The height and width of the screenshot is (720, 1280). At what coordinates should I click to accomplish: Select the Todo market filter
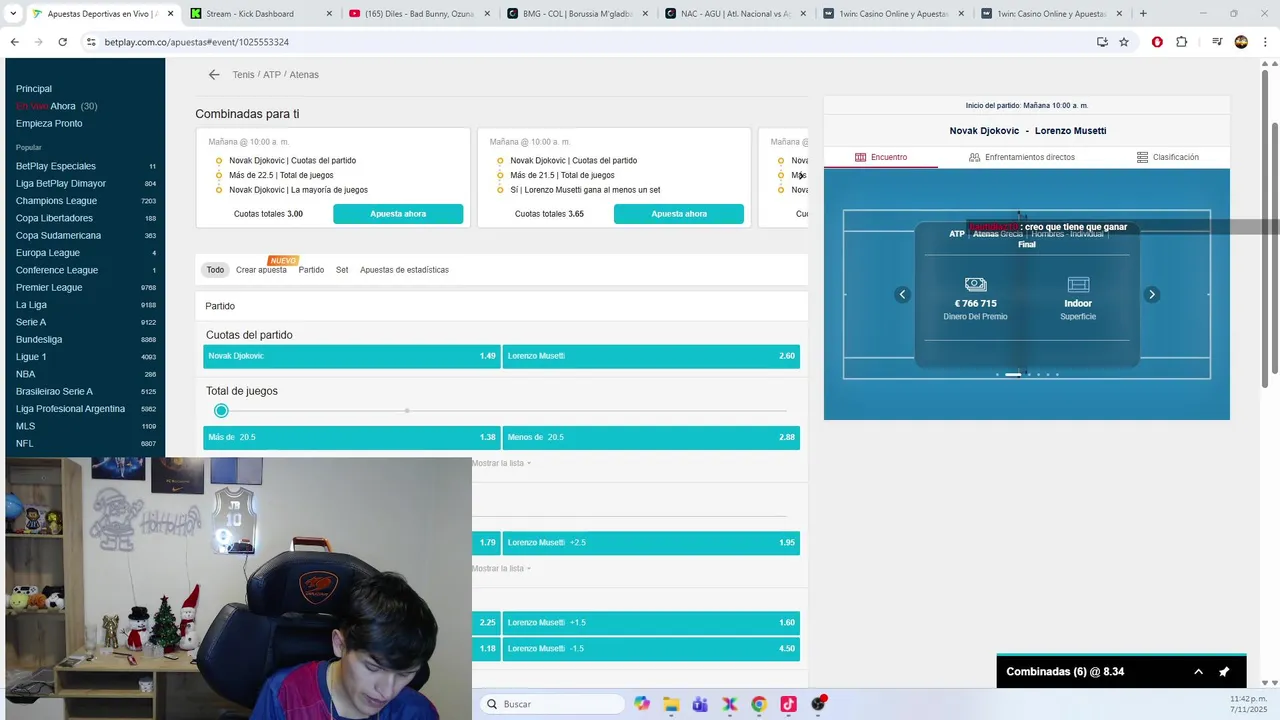point(215,270)
